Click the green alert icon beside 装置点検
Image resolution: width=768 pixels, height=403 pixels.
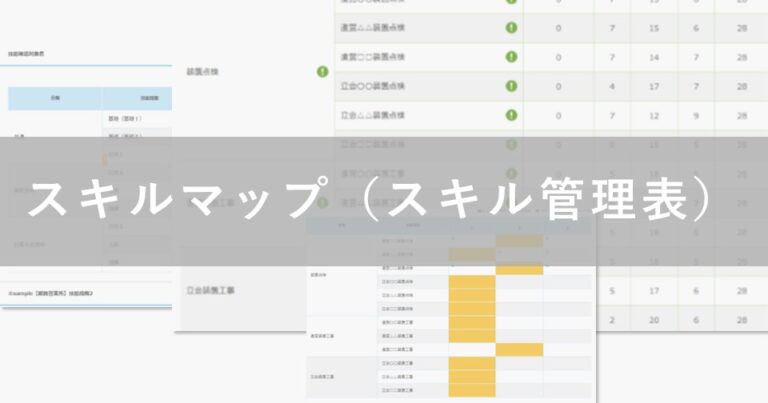(322, 71)
